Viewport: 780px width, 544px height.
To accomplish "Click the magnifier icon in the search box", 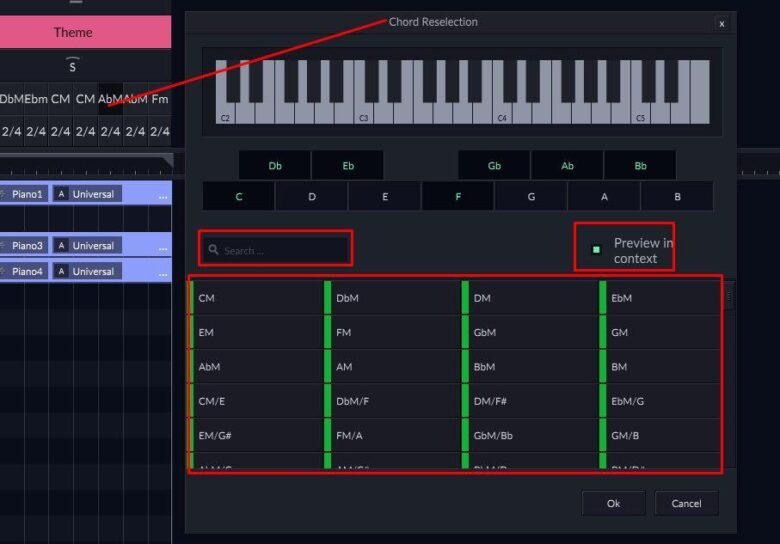I will coord(214,250).
